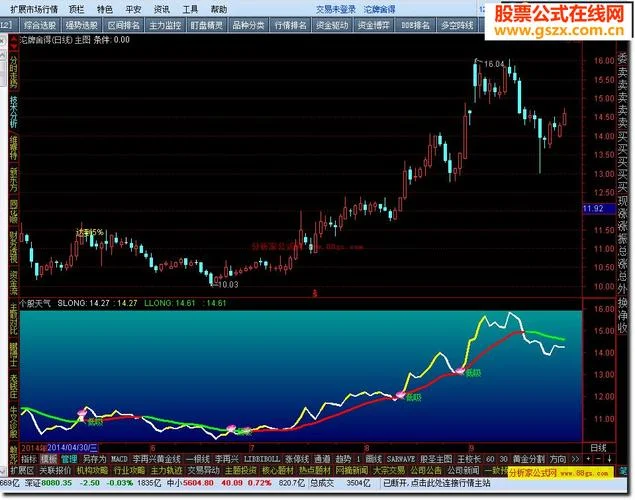Click the 另存为 button in indicator bar
Screen dimensions: 635x500
94,459
